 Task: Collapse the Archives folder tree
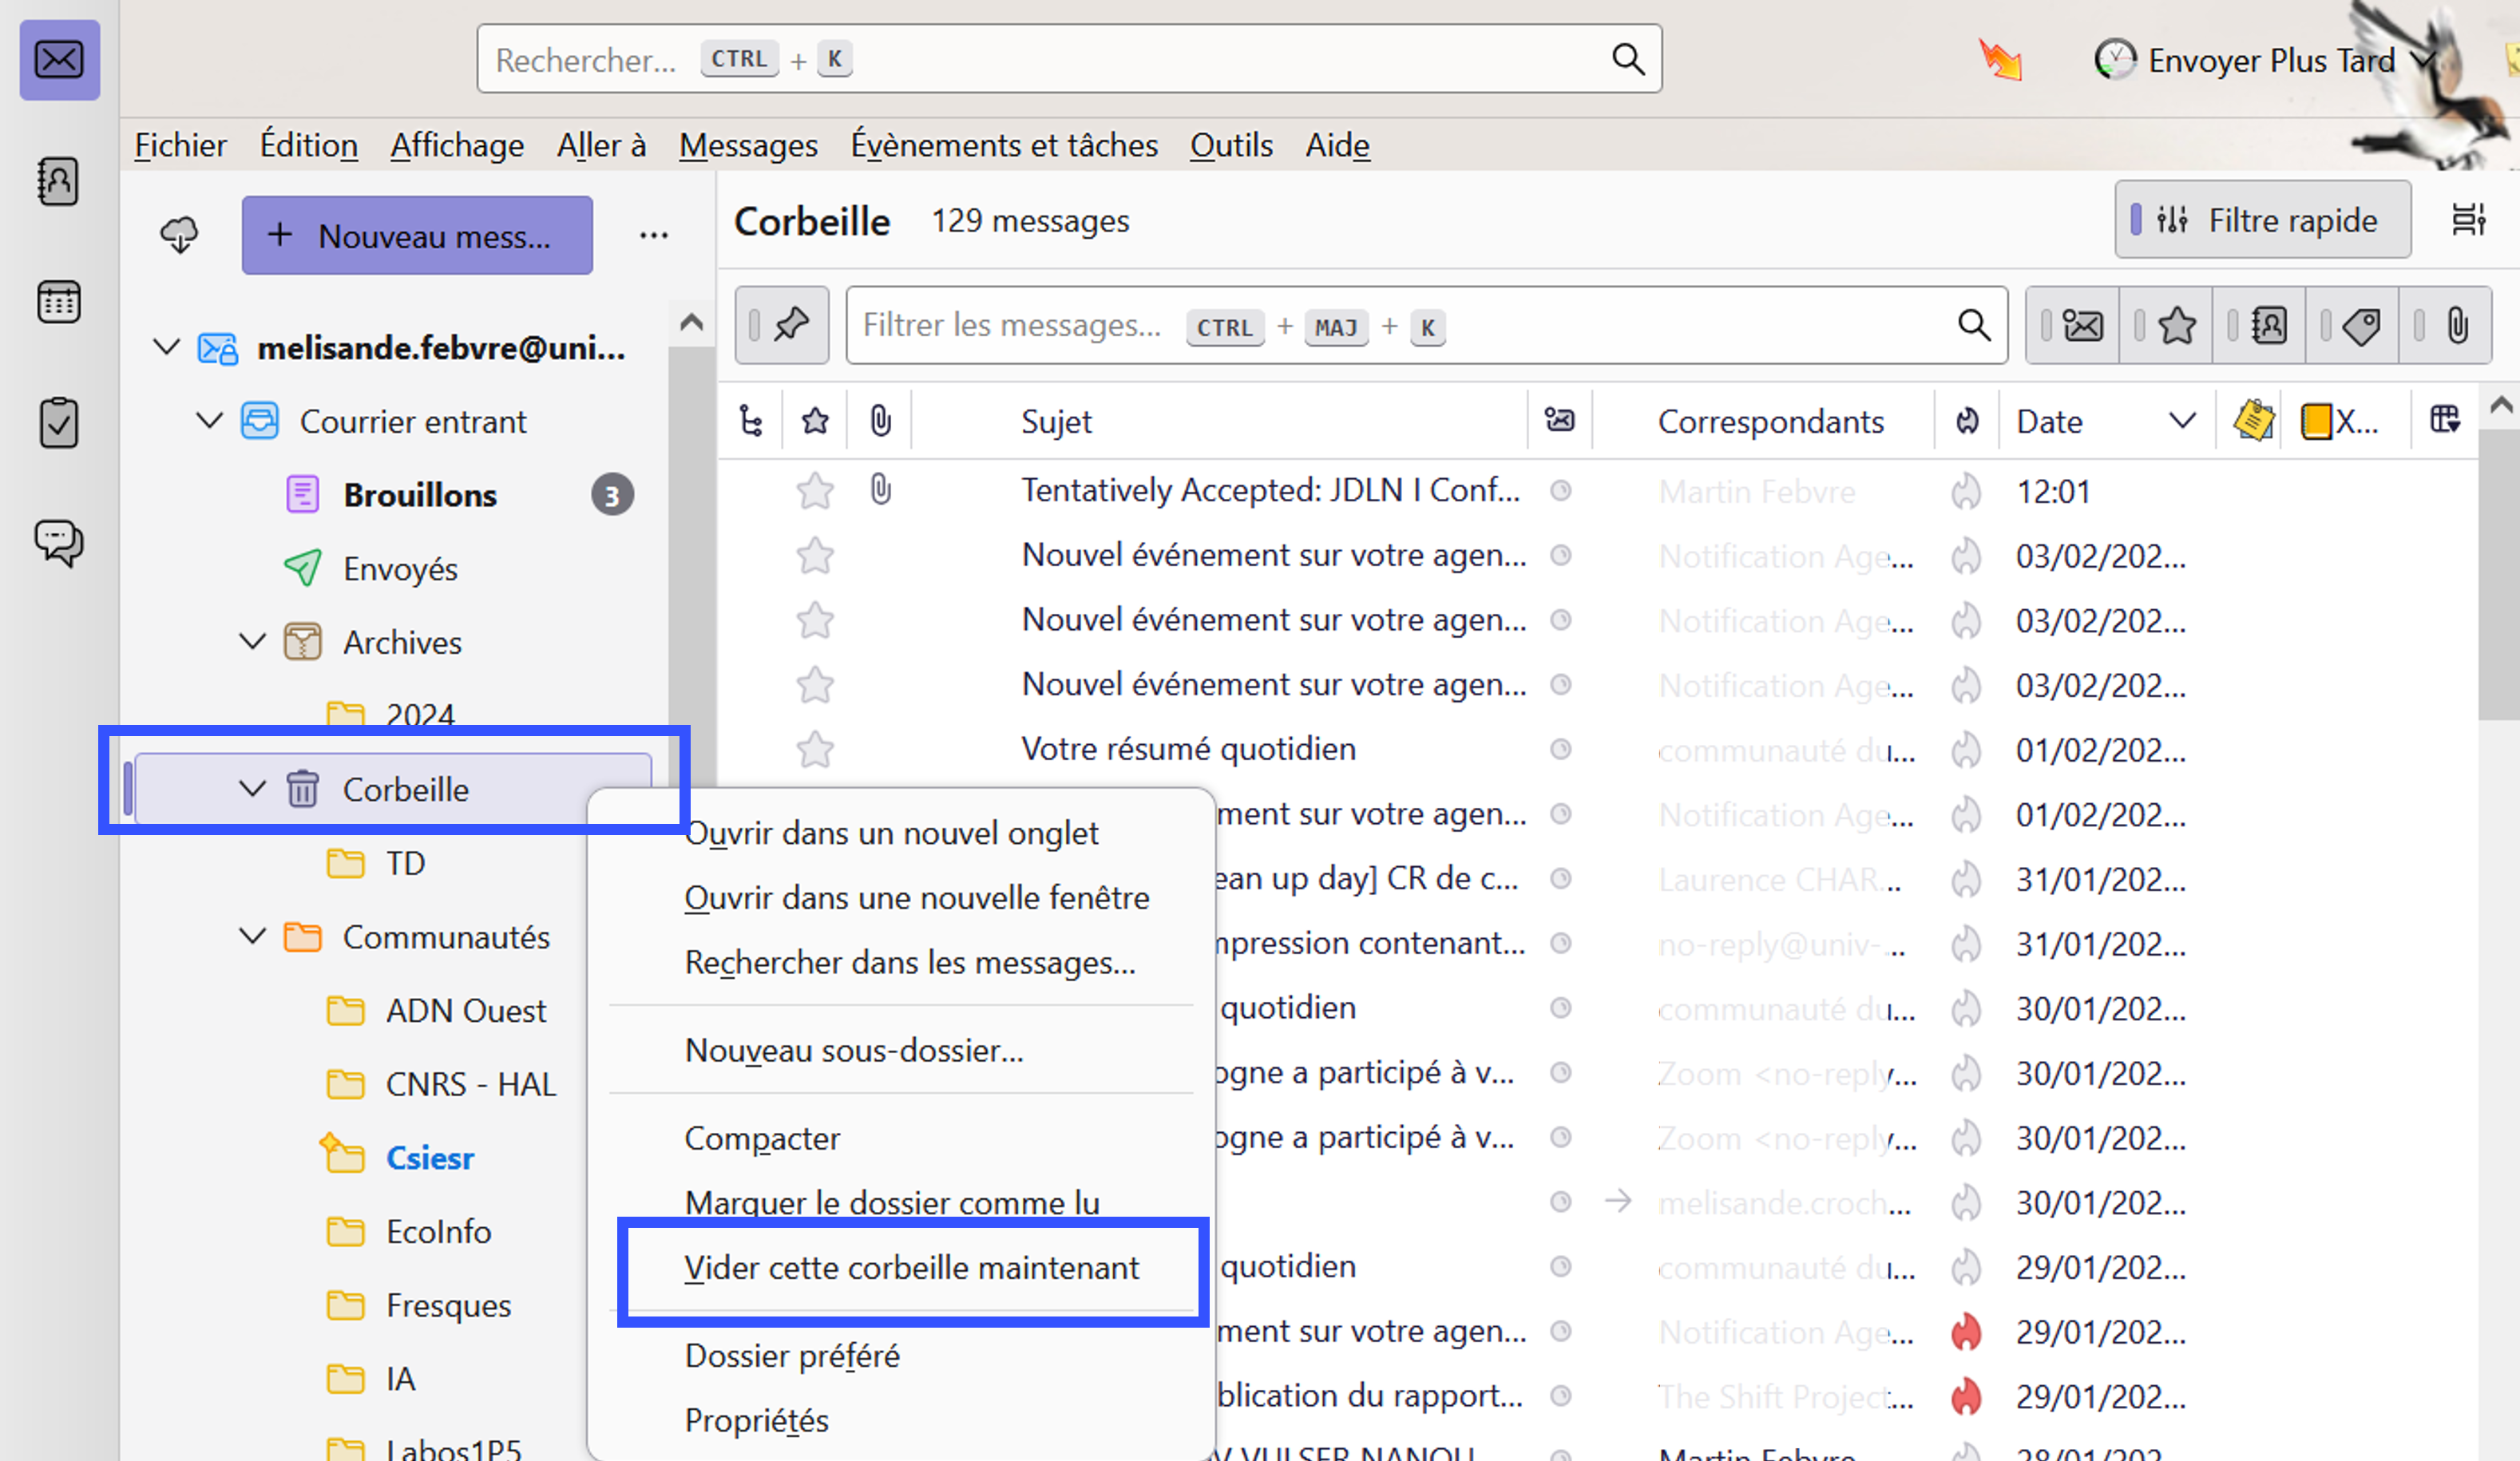coord(253,642)
